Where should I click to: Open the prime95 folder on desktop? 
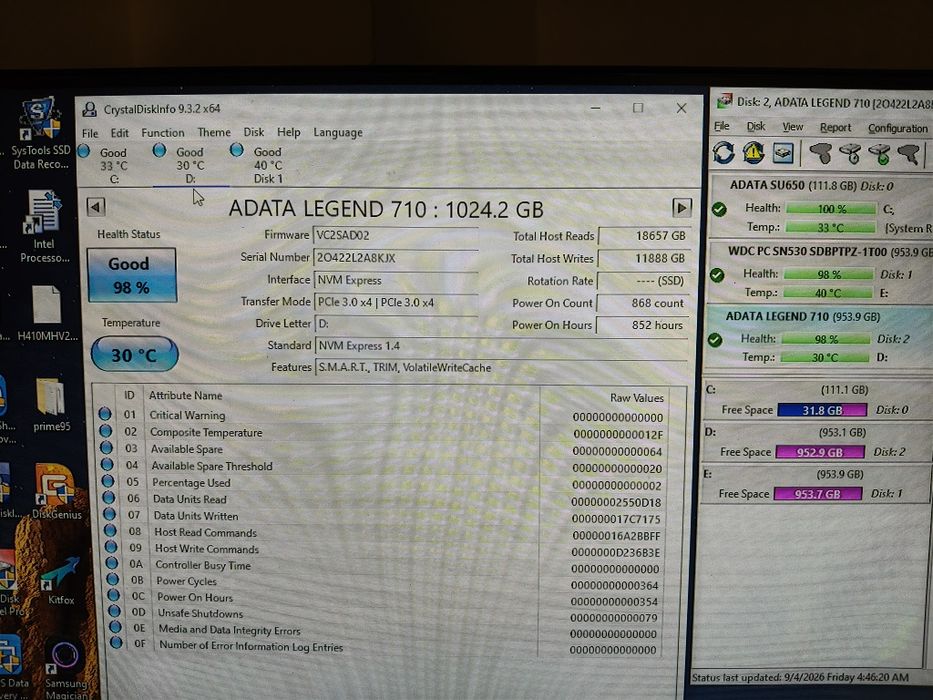coord(51,405)
